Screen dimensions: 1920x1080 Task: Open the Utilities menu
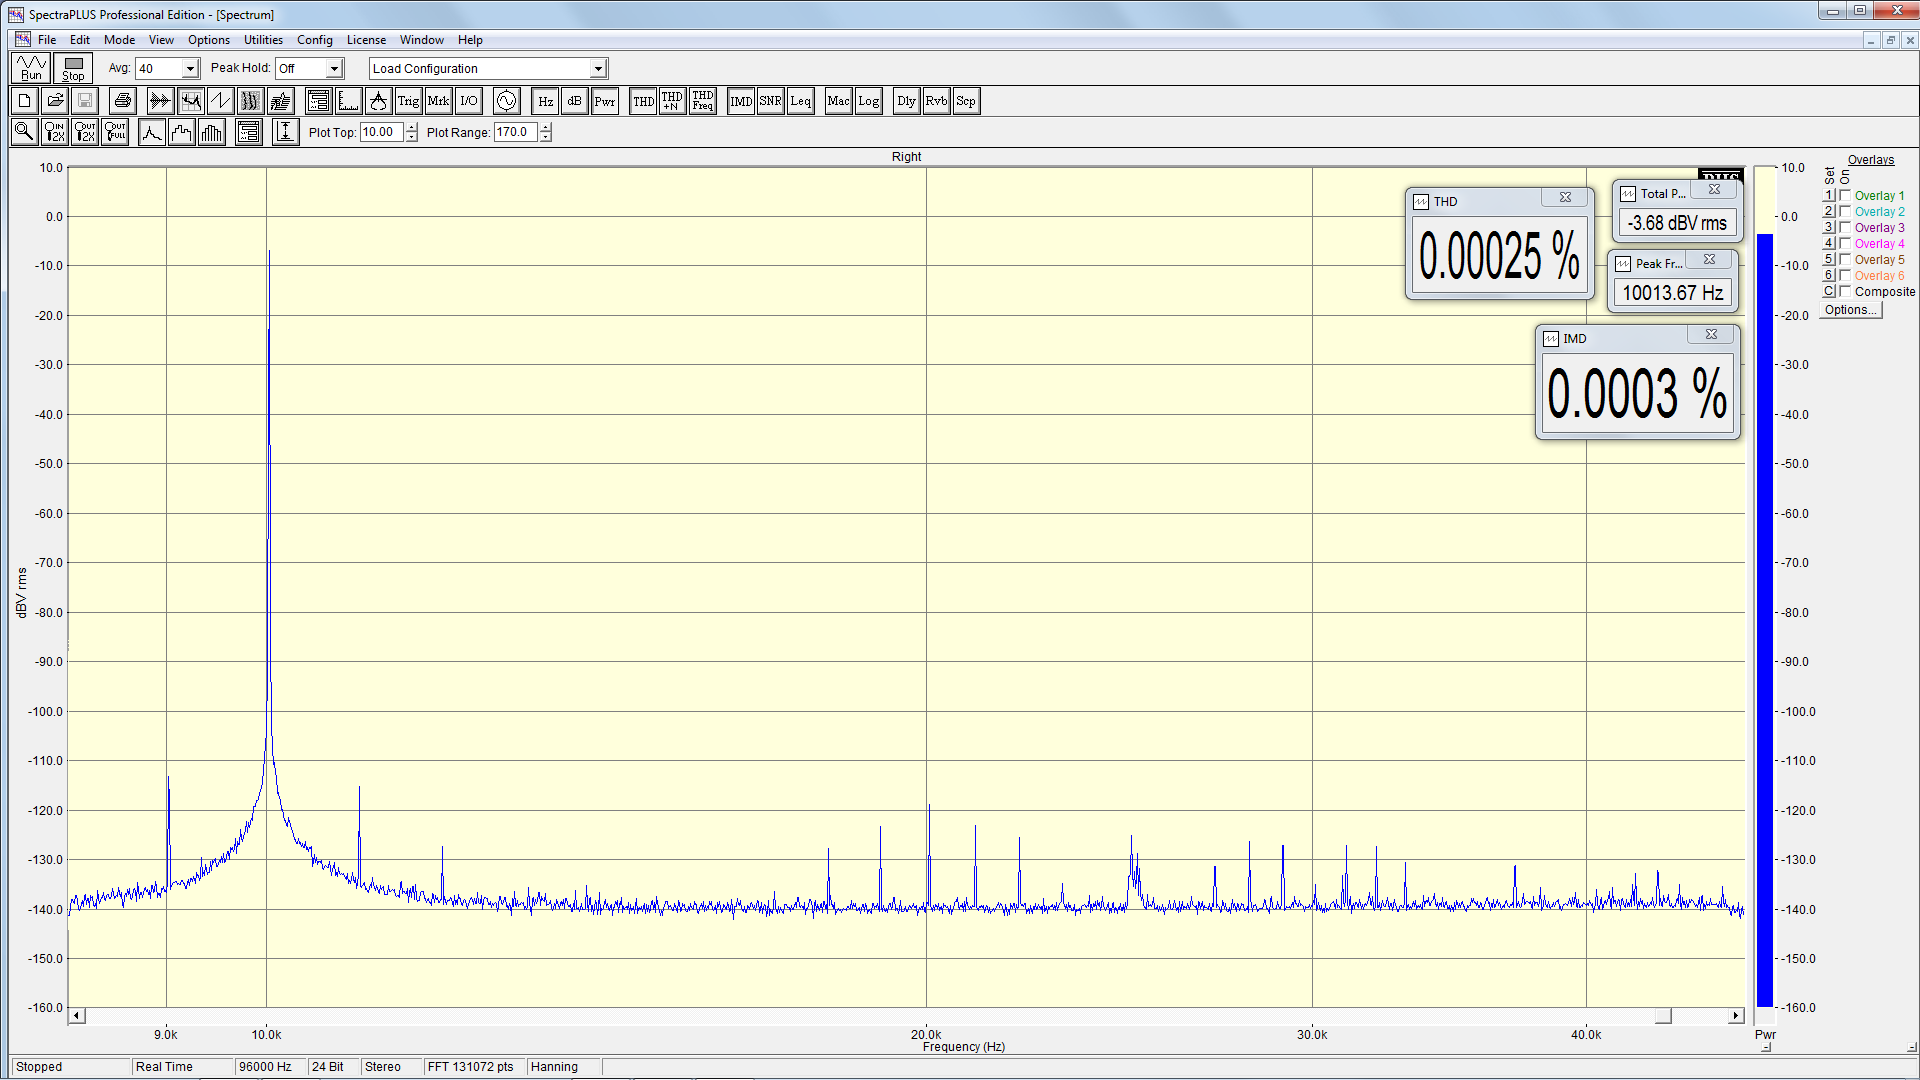point(263,40)
